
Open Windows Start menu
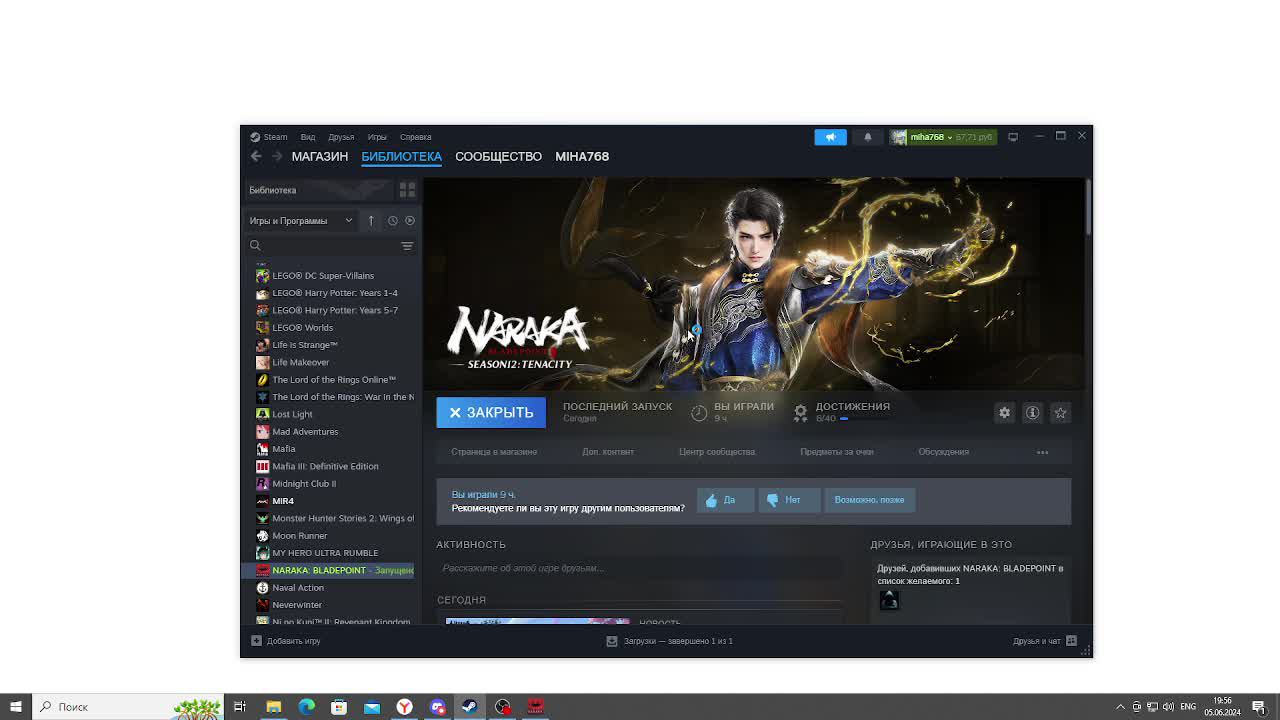click(x=15, y=707)
